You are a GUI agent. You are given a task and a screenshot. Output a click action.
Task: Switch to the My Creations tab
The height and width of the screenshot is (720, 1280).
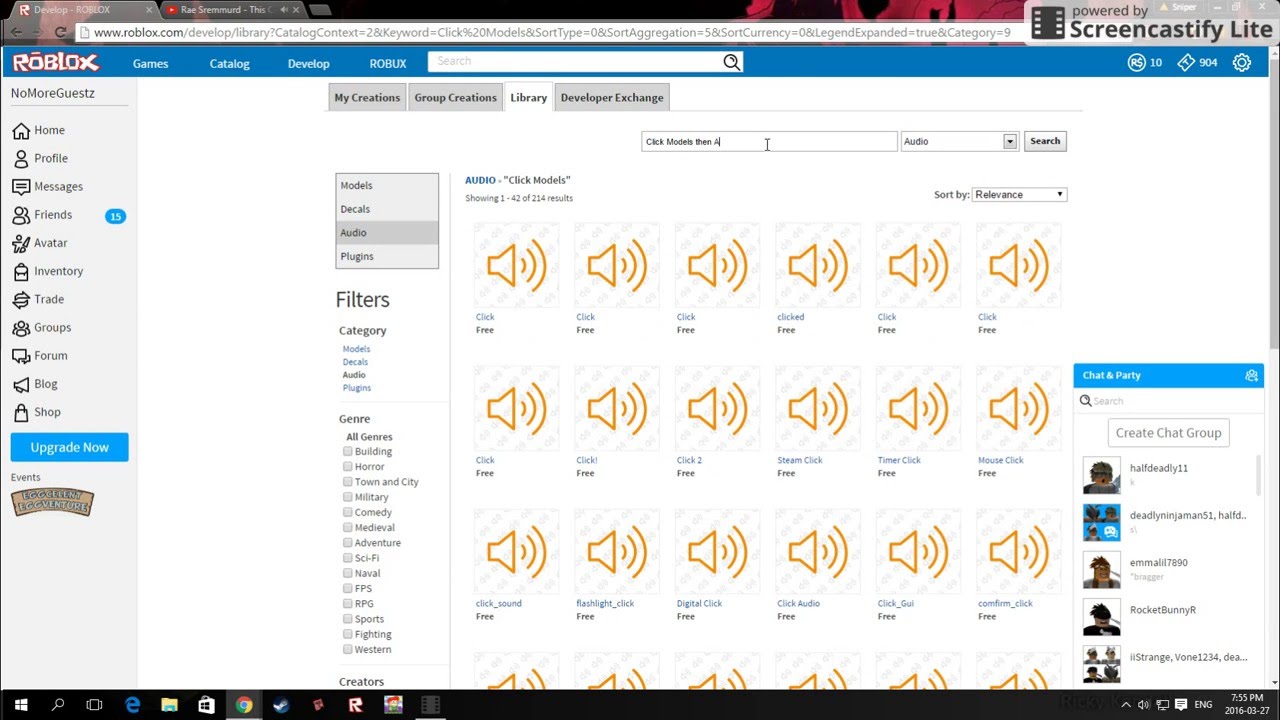click(x=367, y=97)
